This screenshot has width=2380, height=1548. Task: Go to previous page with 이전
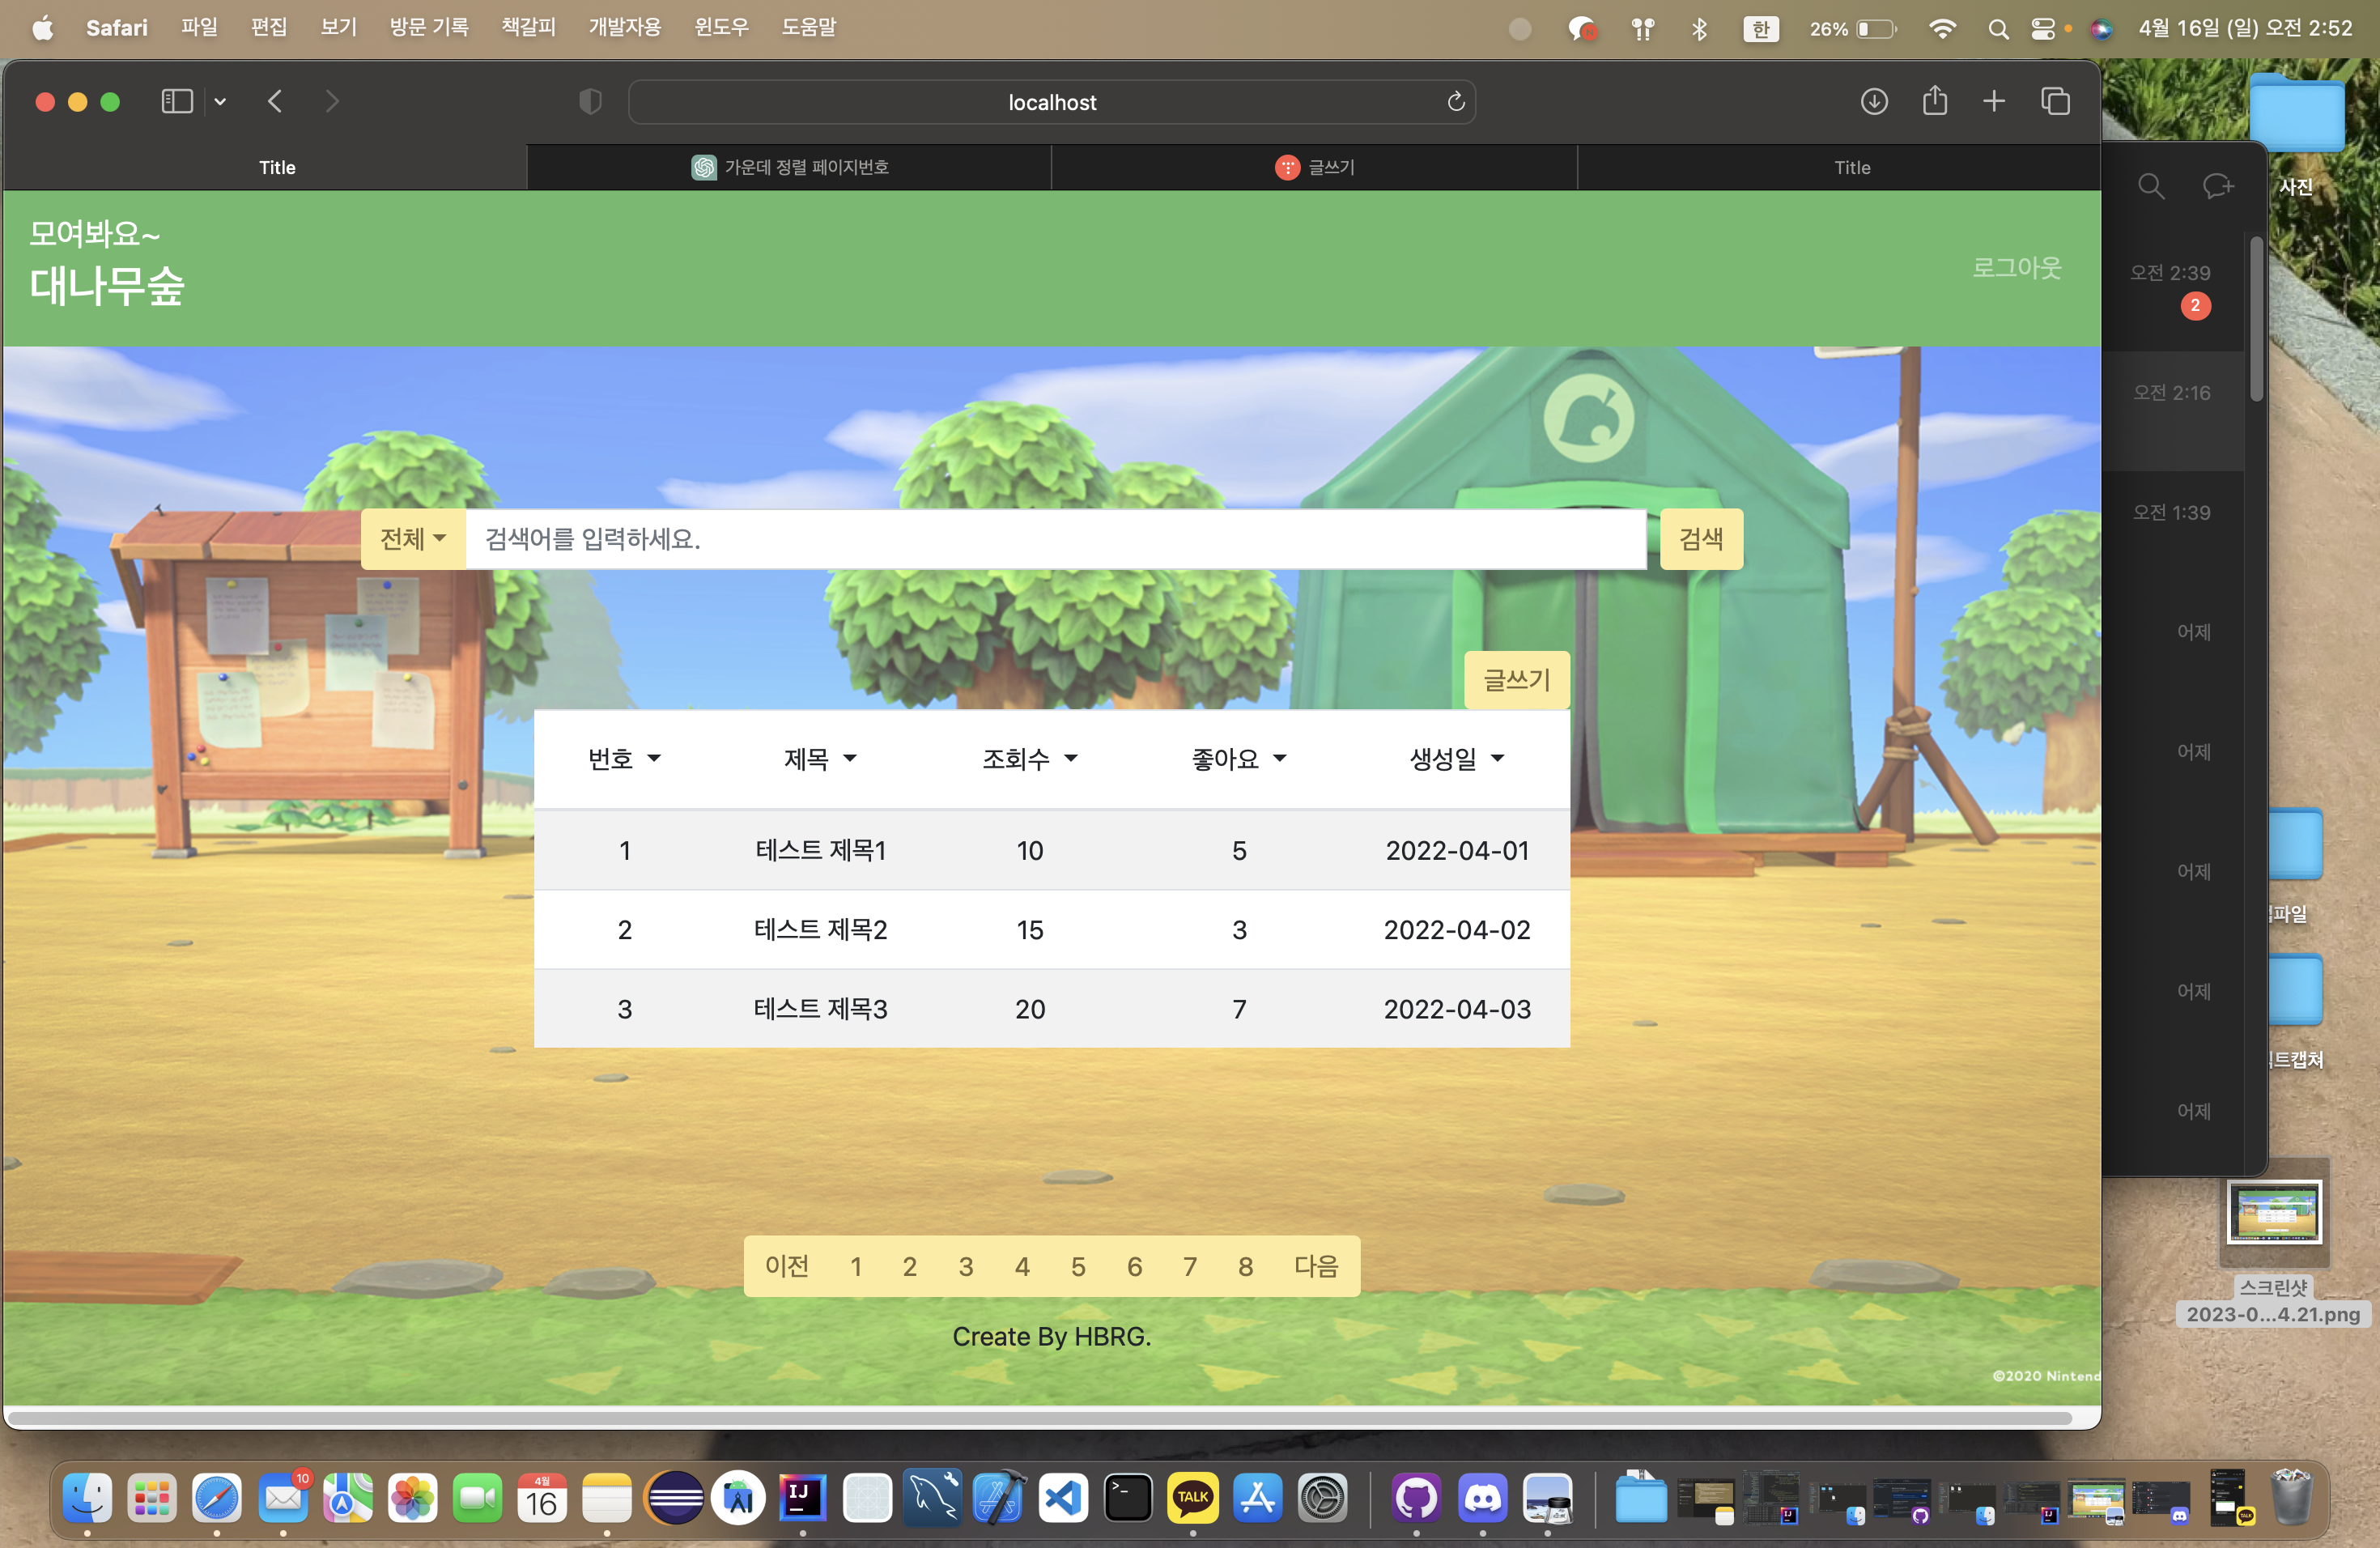click(x=786, y=1266)
